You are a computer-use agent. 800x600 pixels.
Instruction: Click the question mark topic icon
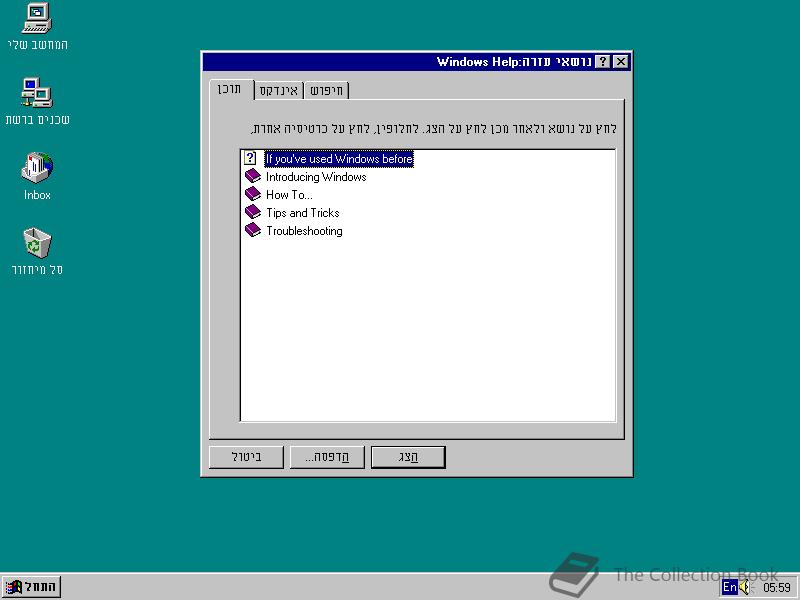pyautogui.click(x=250, y=158)
